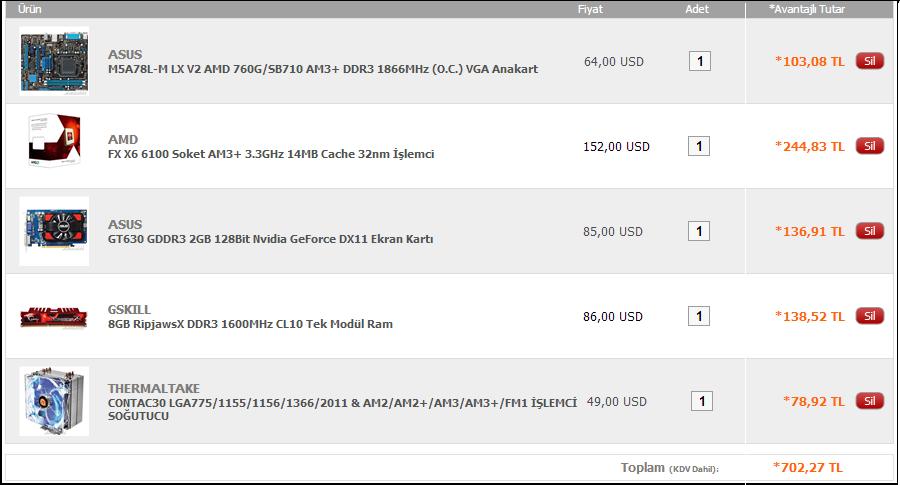Viewport: 900px width, 485px height.
Task: Focus quantity field for GT630 graphics card
Action: pos(700,231)
